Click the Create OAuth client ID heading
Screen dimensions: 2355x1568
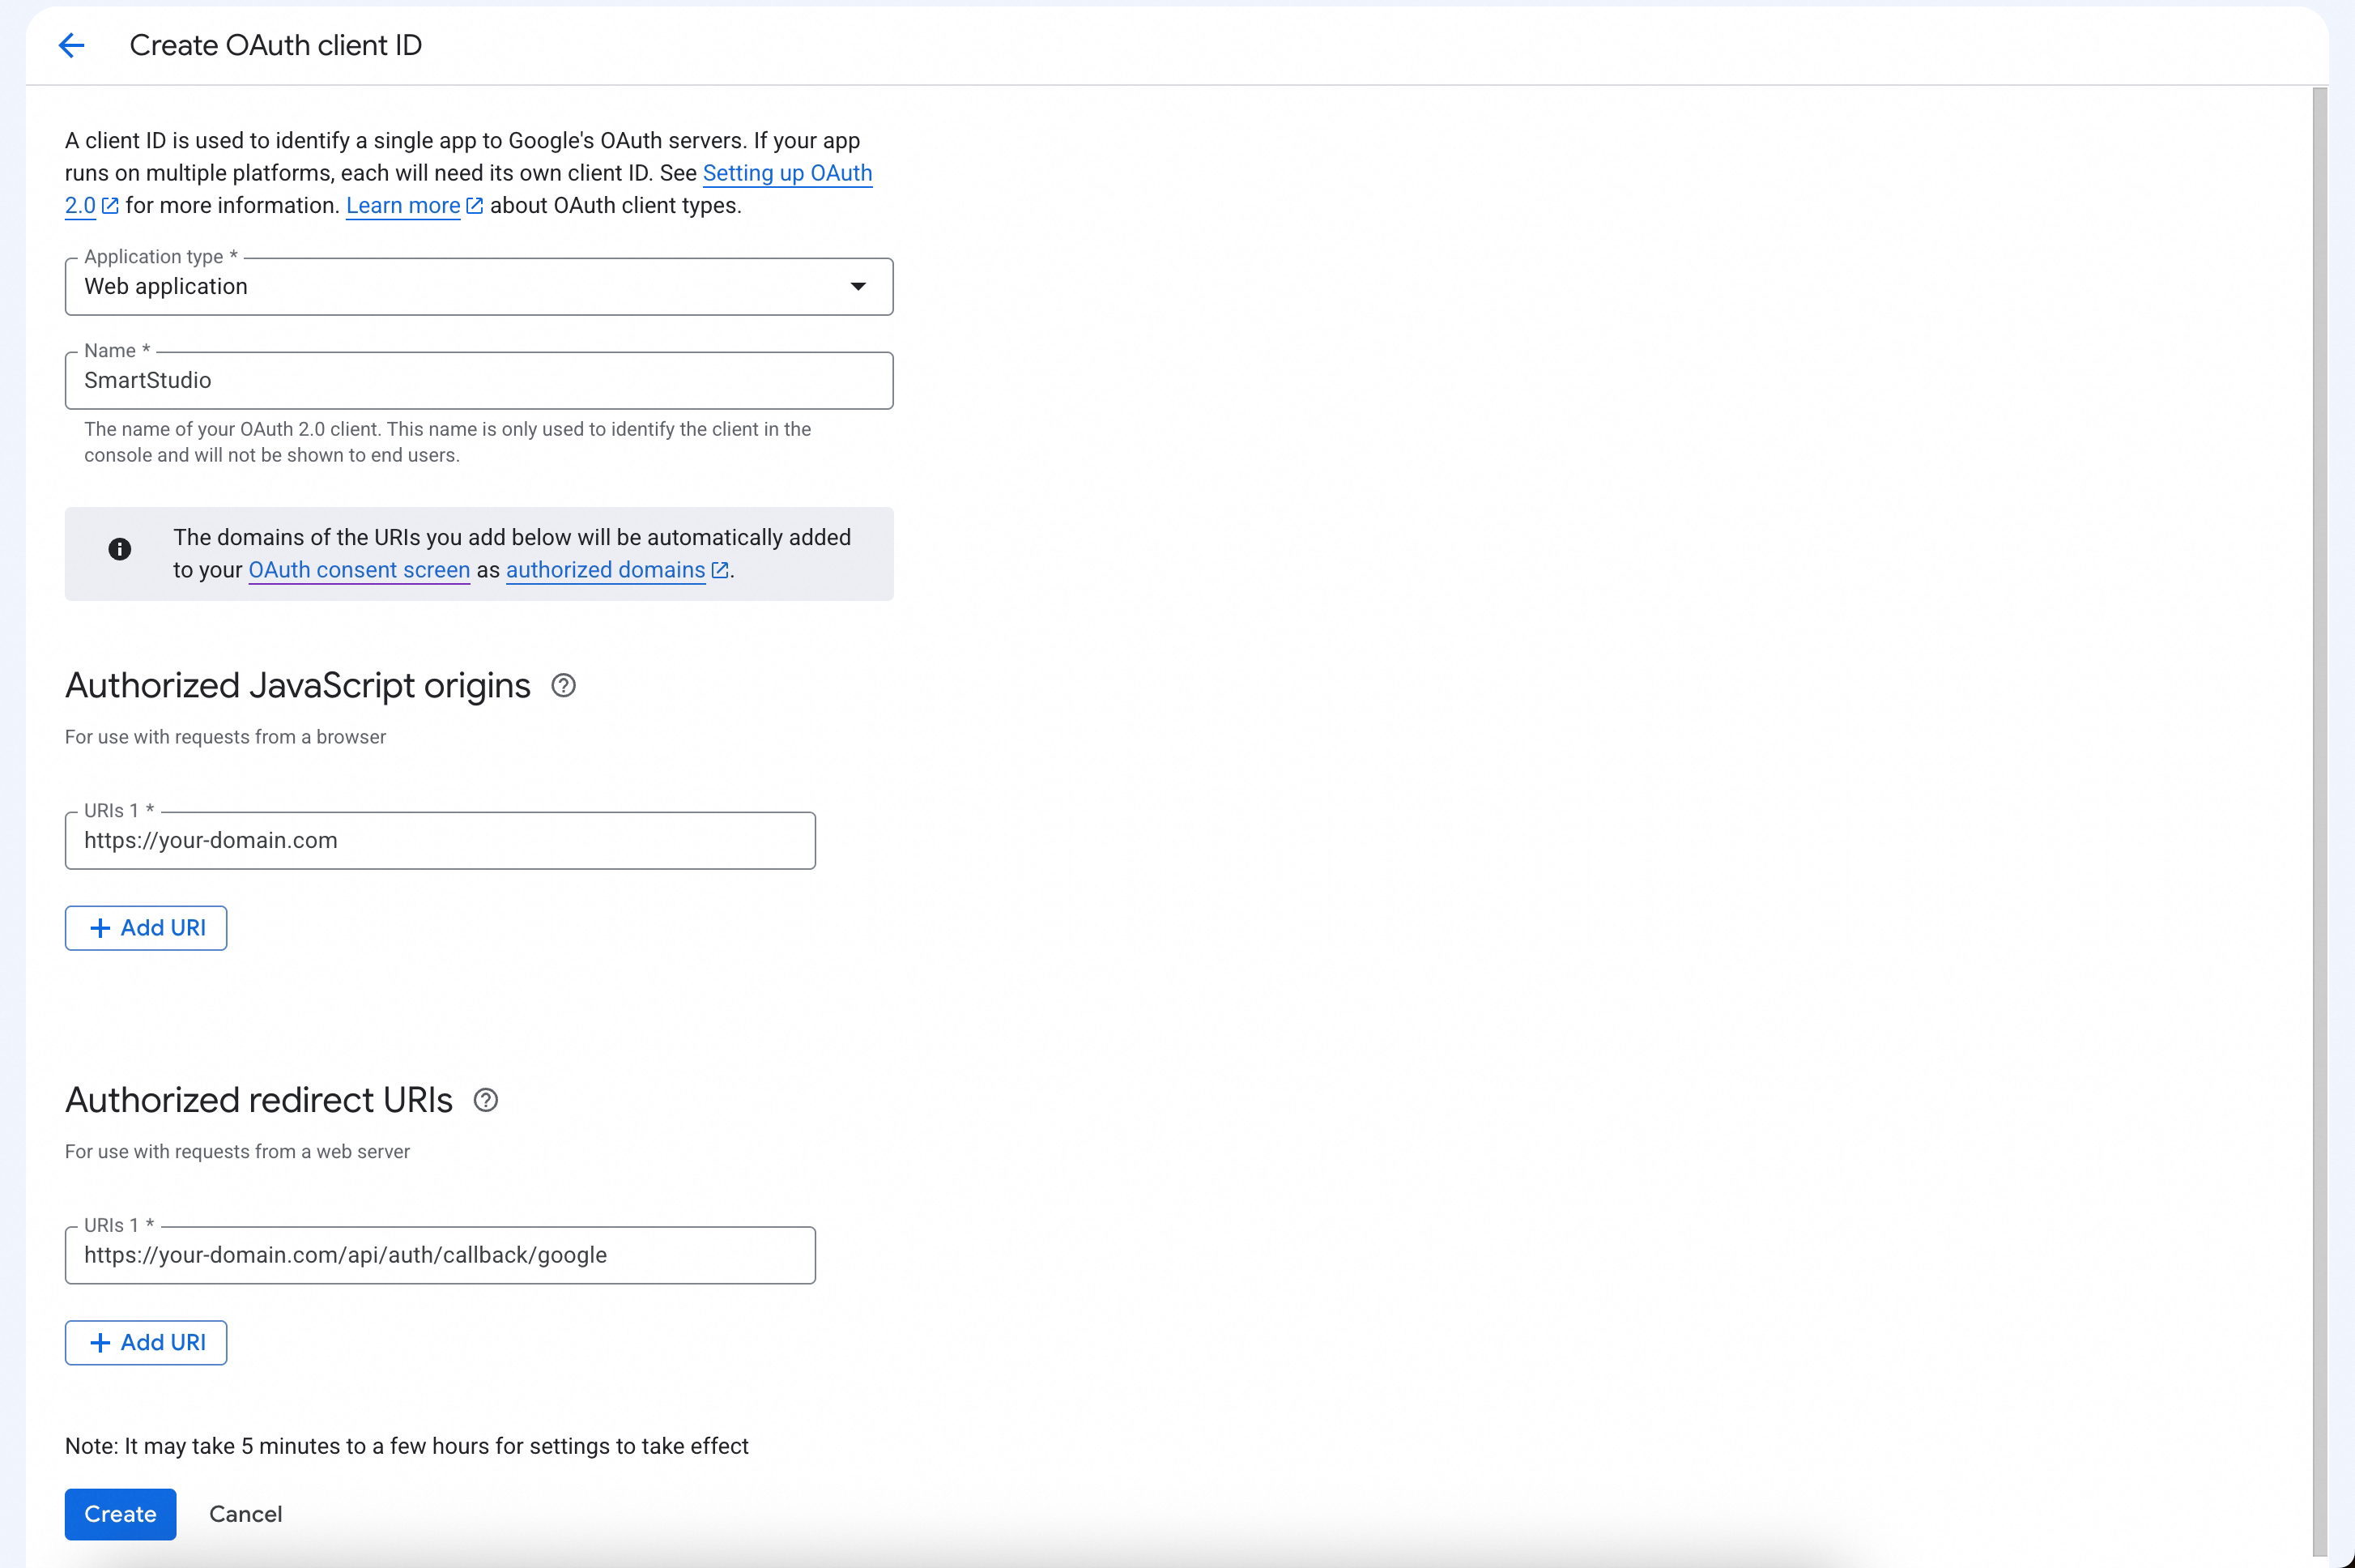[276, 45]
